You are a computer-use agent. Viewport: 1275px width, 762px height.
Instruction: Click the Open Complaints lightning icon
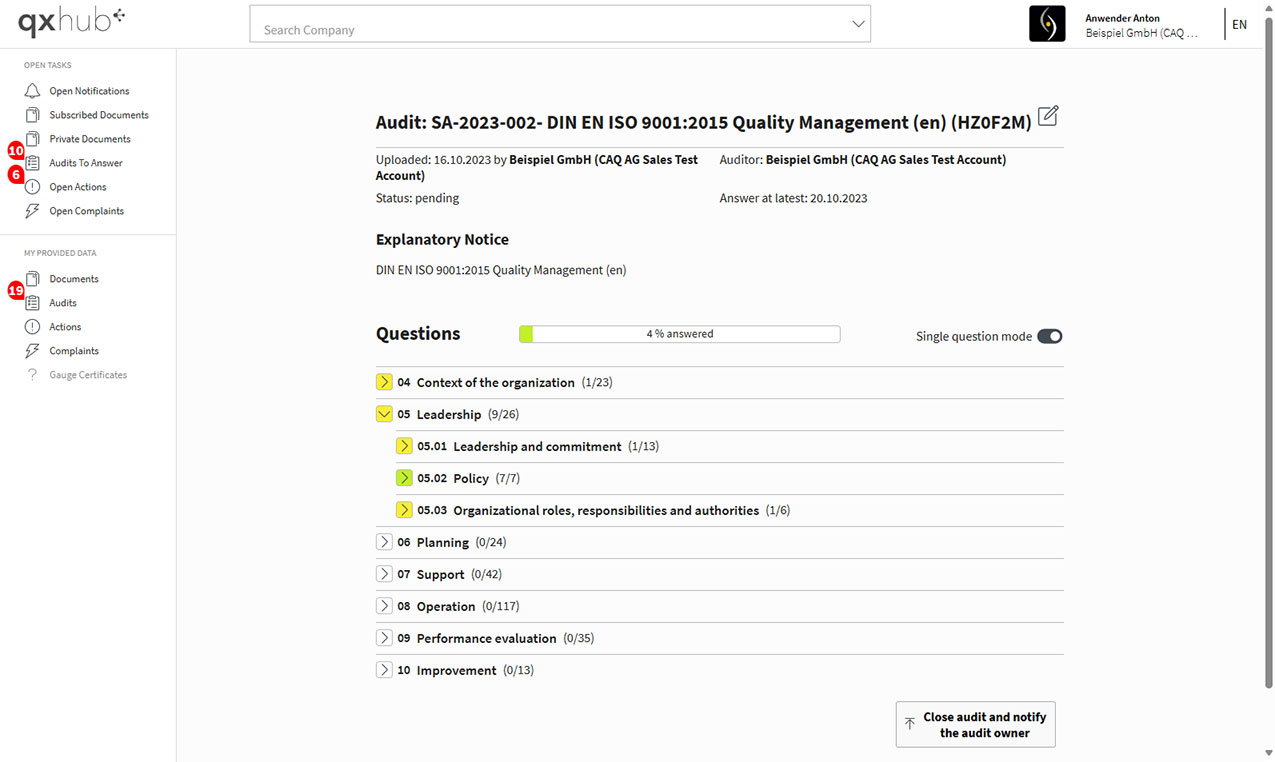coord(33,211)
